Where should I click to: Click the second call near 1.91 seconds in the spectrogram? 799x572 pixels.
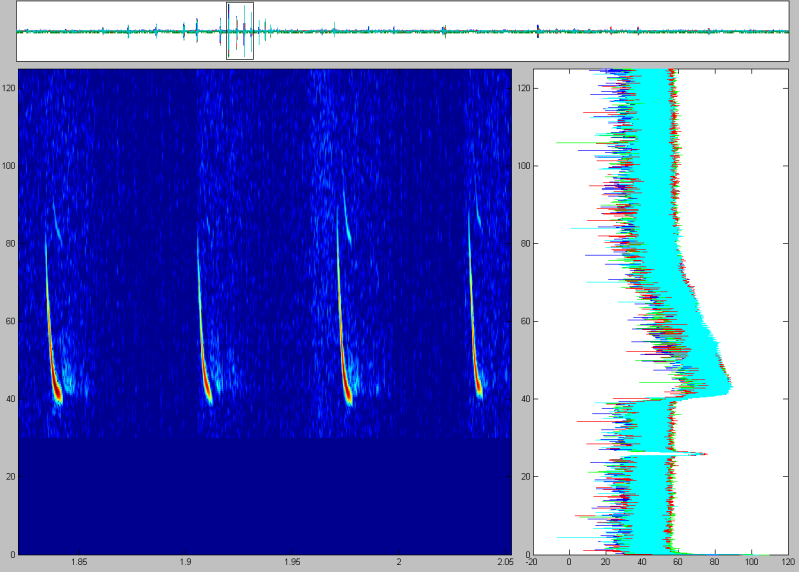point(204,319)
